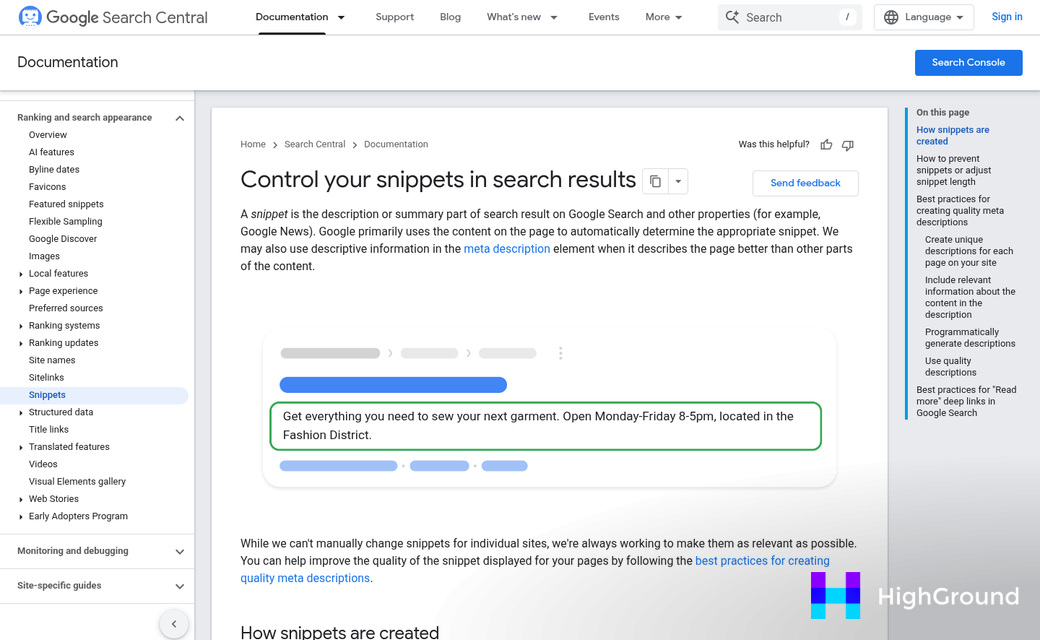Open the Language selector
Screen dimensions: 1040x640
923,17
